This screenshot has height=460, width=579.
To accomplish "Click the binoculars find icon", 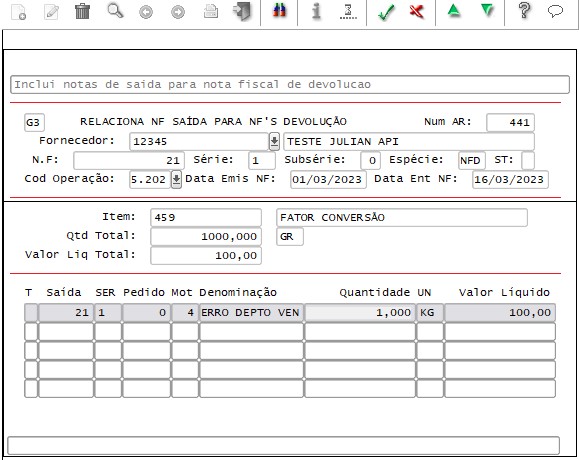I will pos(279,11).
